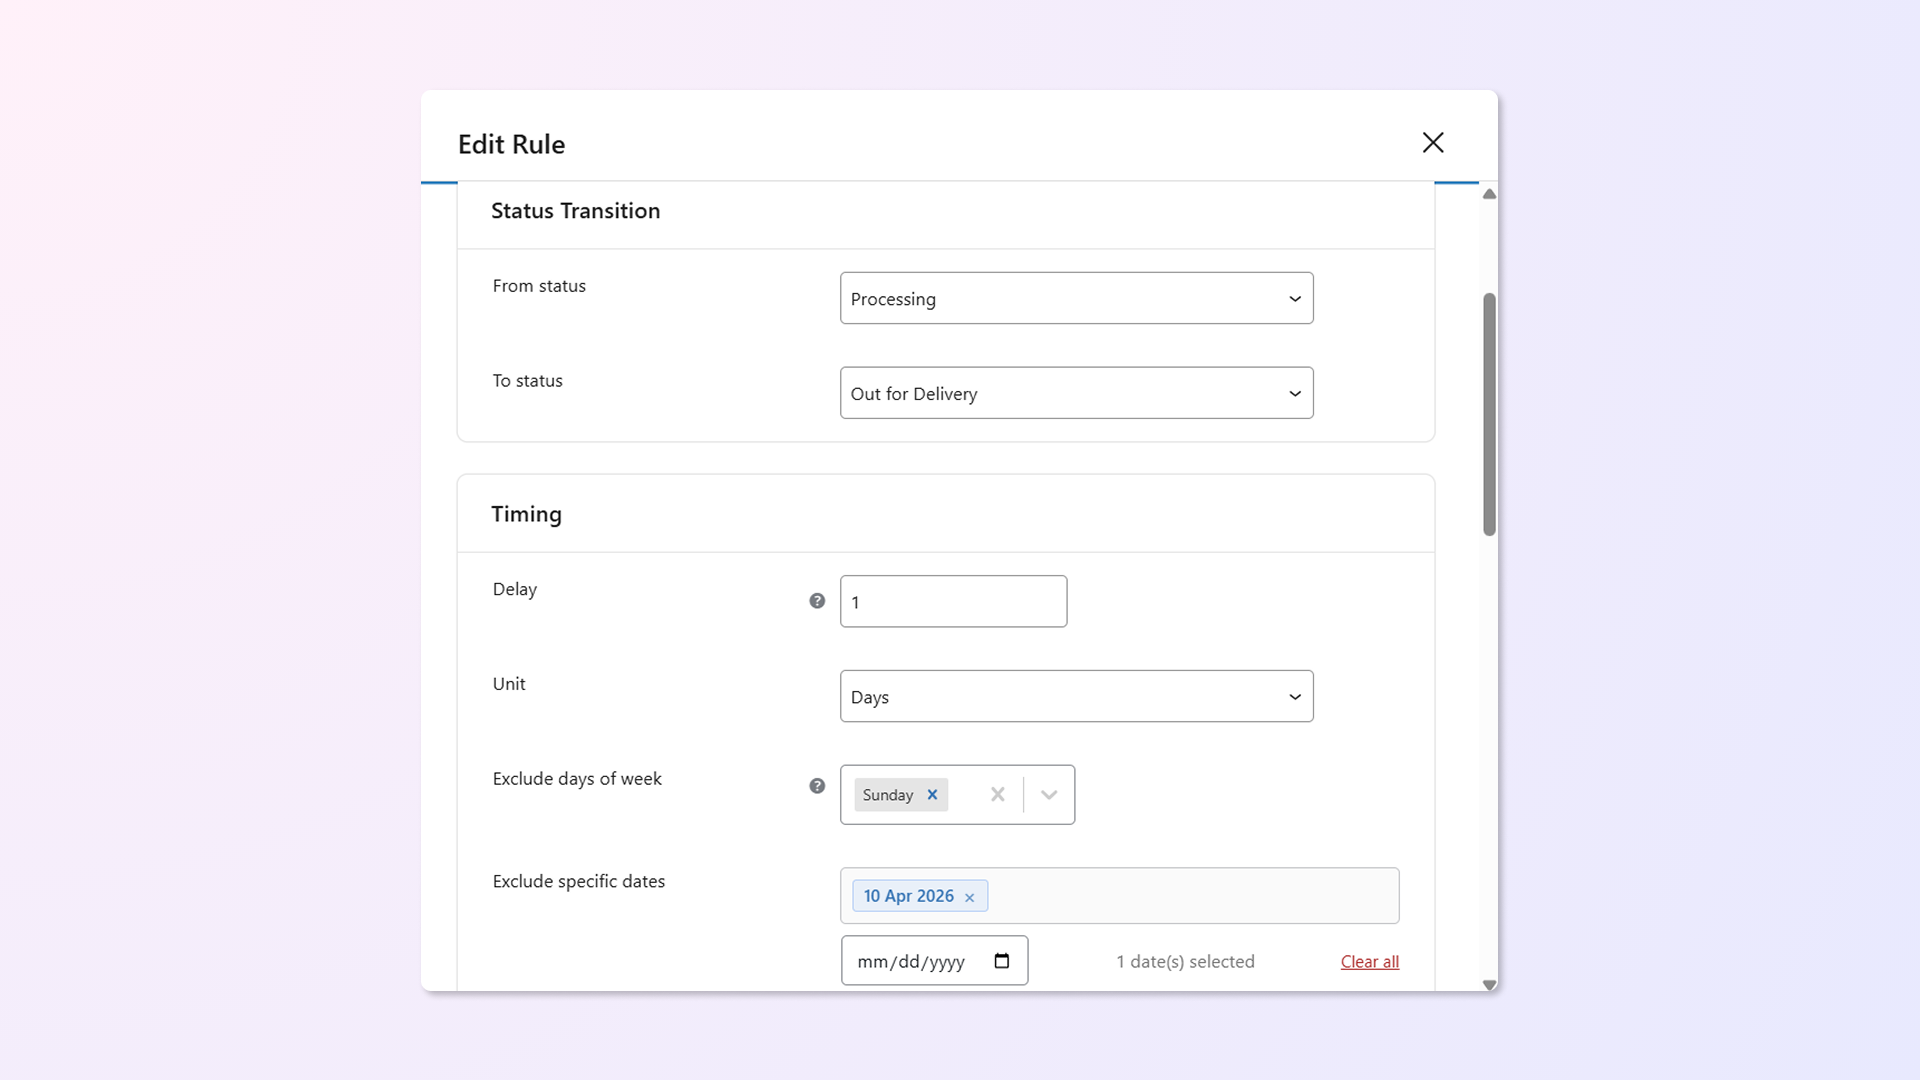Click the Exclude days of week help icon
This screenshot has width=1920, height=1080.
817,786
